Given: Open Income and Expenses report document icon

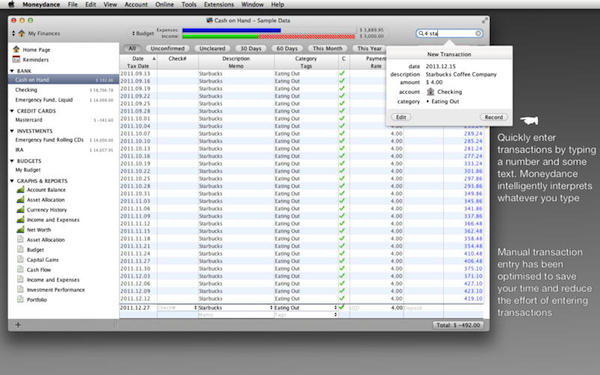Looking at the screenshot, I should [x=20, y=279].
